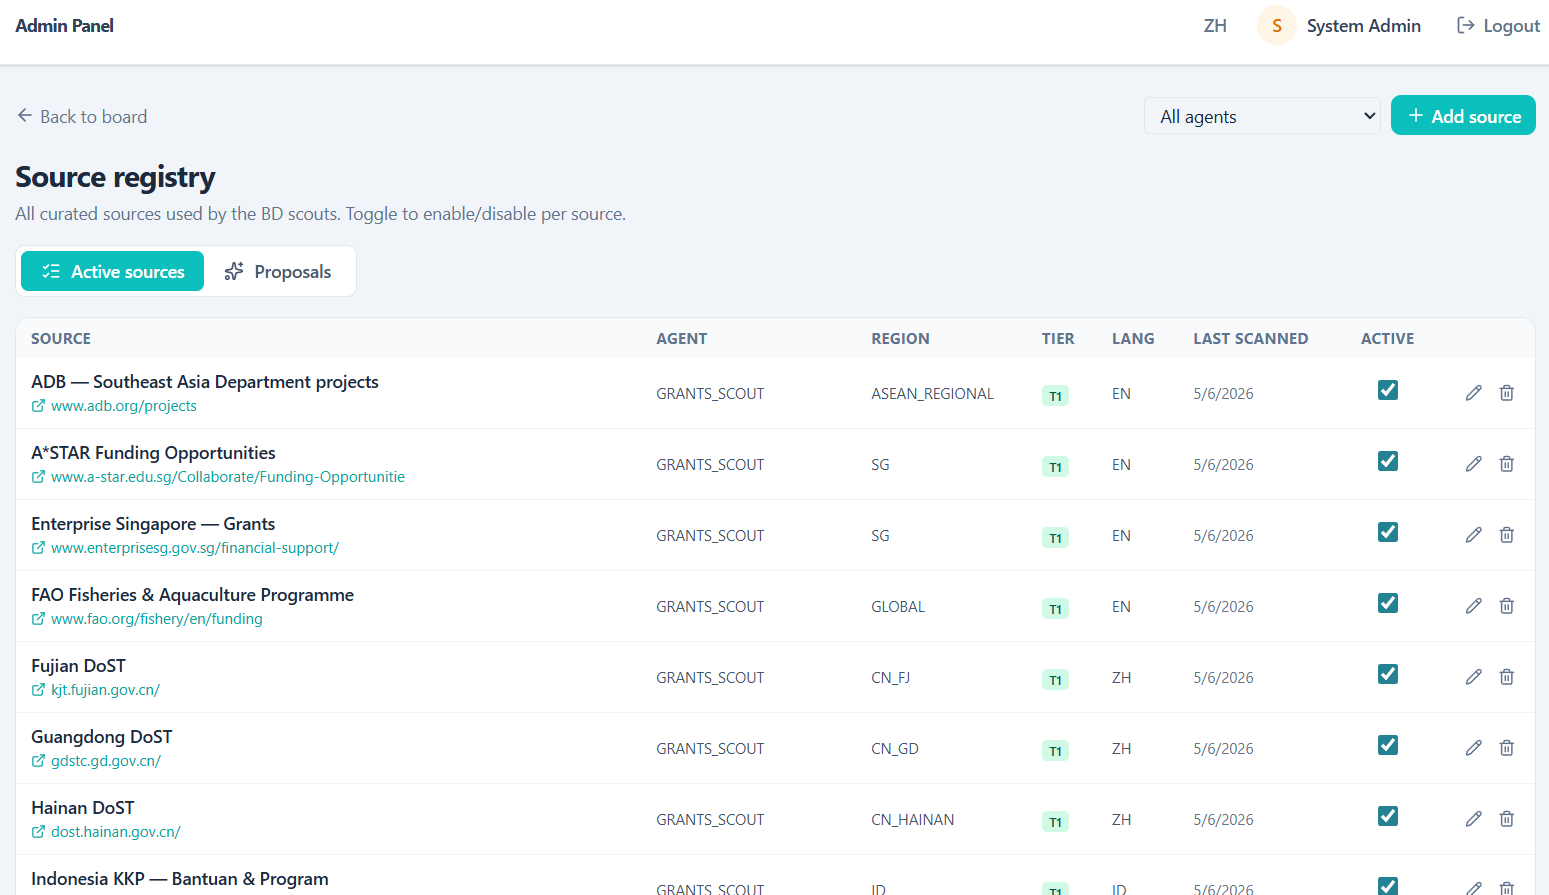Edit the Enterprise Singapore Grants source
1549x895 pixels.
click(x=1473, y=535)
